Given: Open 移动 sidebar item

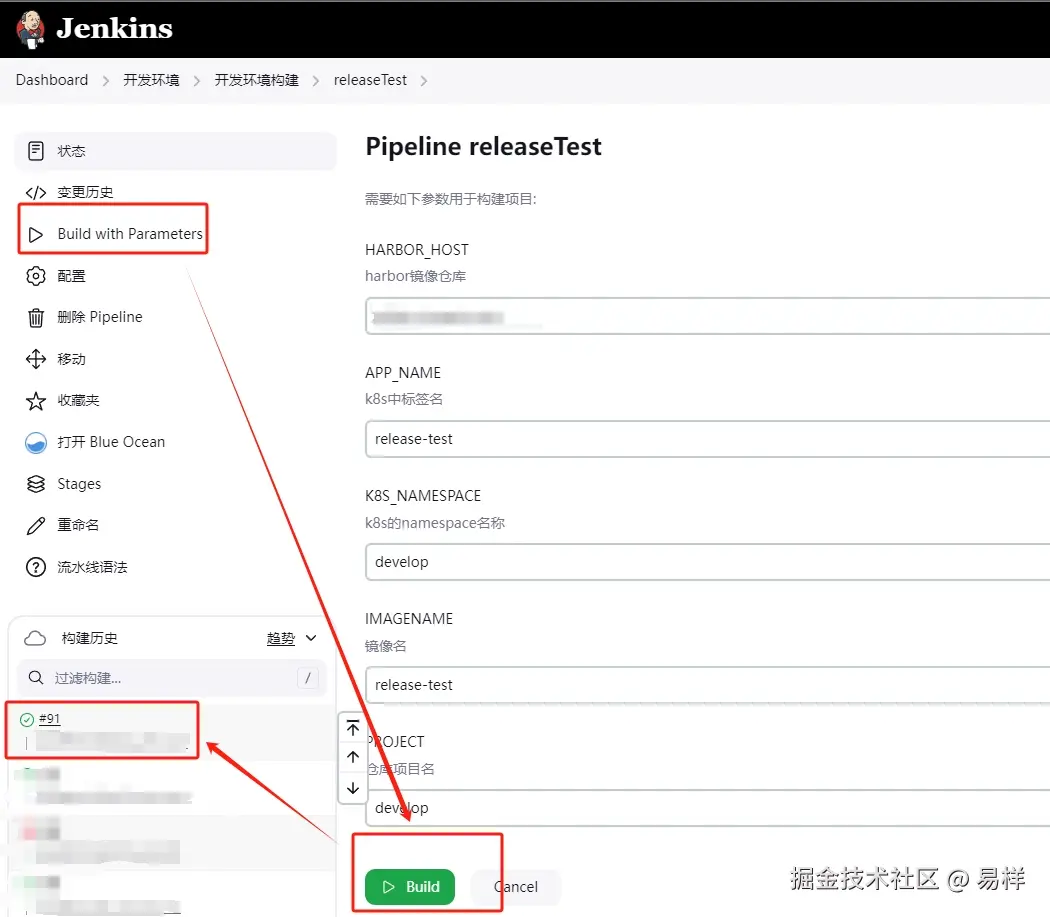Looking at the screenshot, I should 72,359.
